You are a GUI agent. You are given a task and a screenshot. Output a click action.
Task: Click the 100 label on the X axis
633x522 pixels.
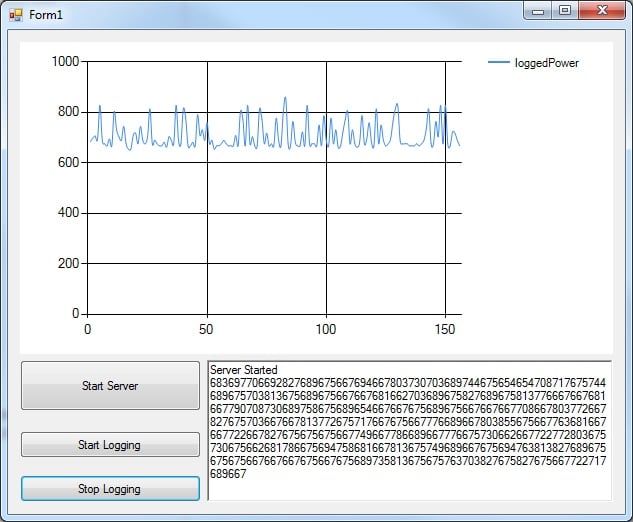pos(326,328)
